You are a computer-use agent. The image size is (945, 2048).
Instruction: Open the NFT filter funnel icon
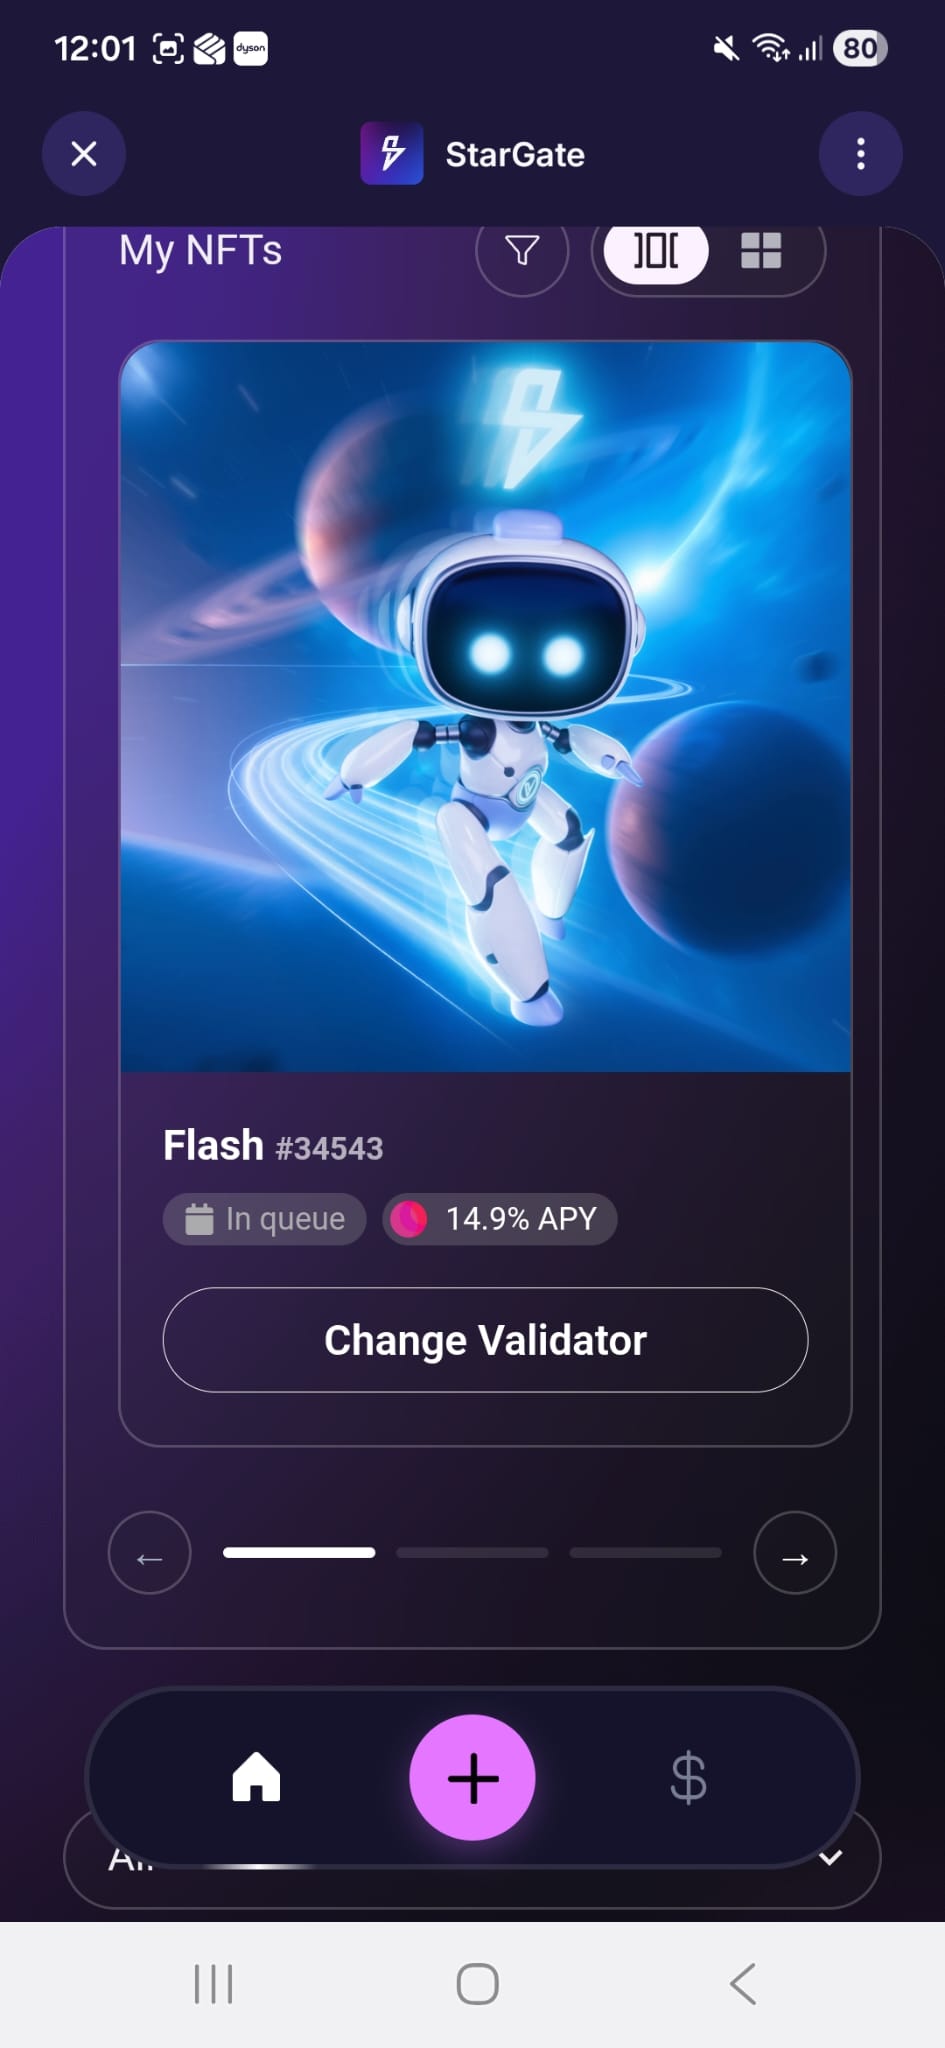(522, 250)
